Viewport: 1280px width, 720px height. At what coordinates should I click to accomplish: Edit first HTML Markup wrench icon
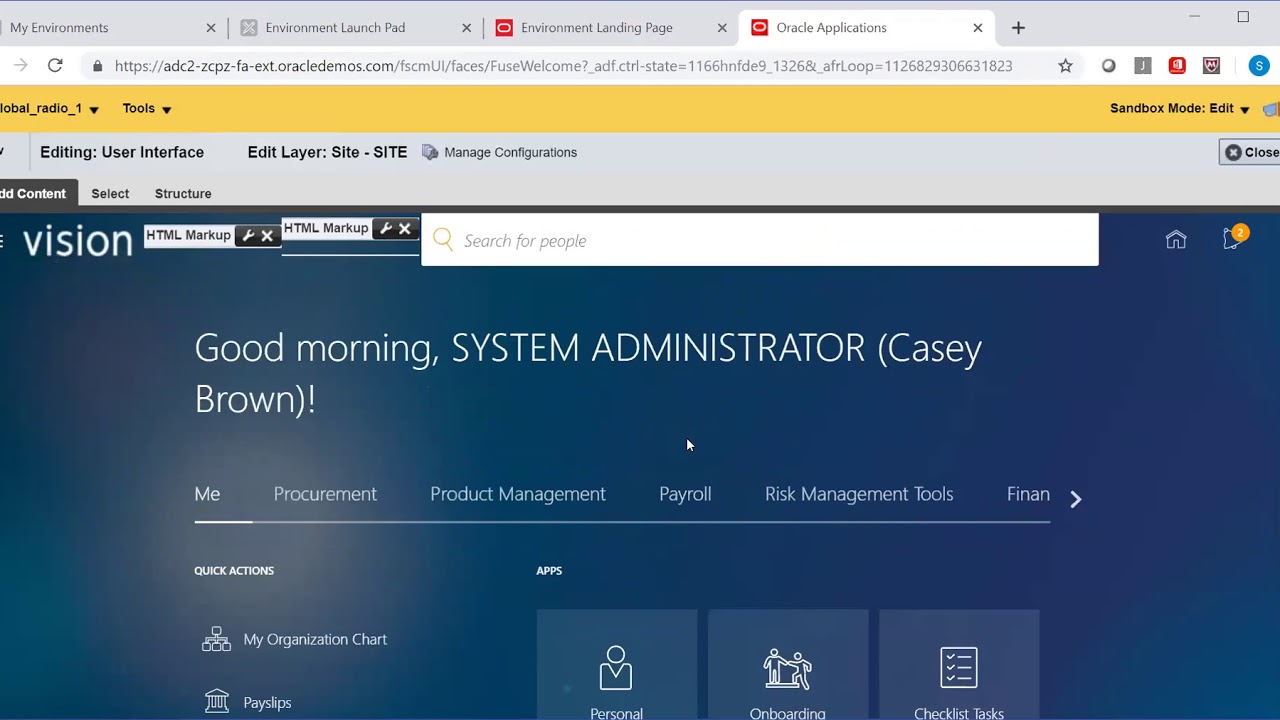click(249, 236)
